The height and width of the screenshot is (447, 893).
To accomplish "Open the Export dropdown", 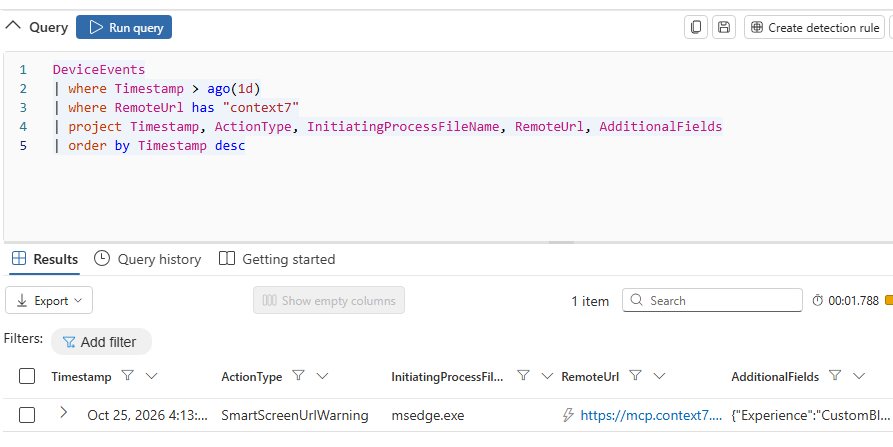I will click(x=49, y=300).
